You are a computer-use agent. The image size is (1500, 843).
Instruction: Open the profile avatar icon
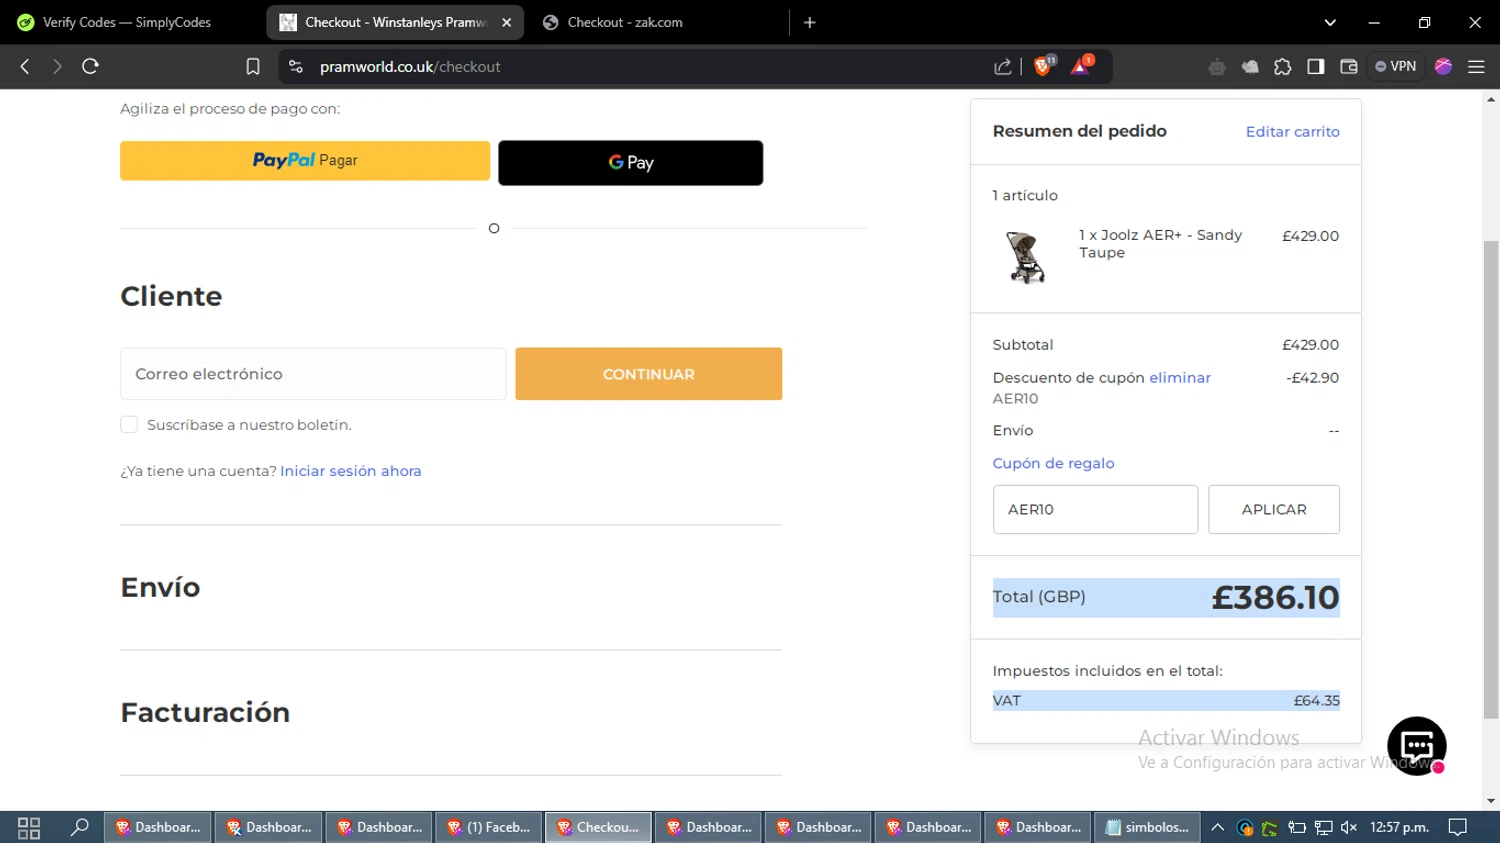click(x=1443, y=66)
